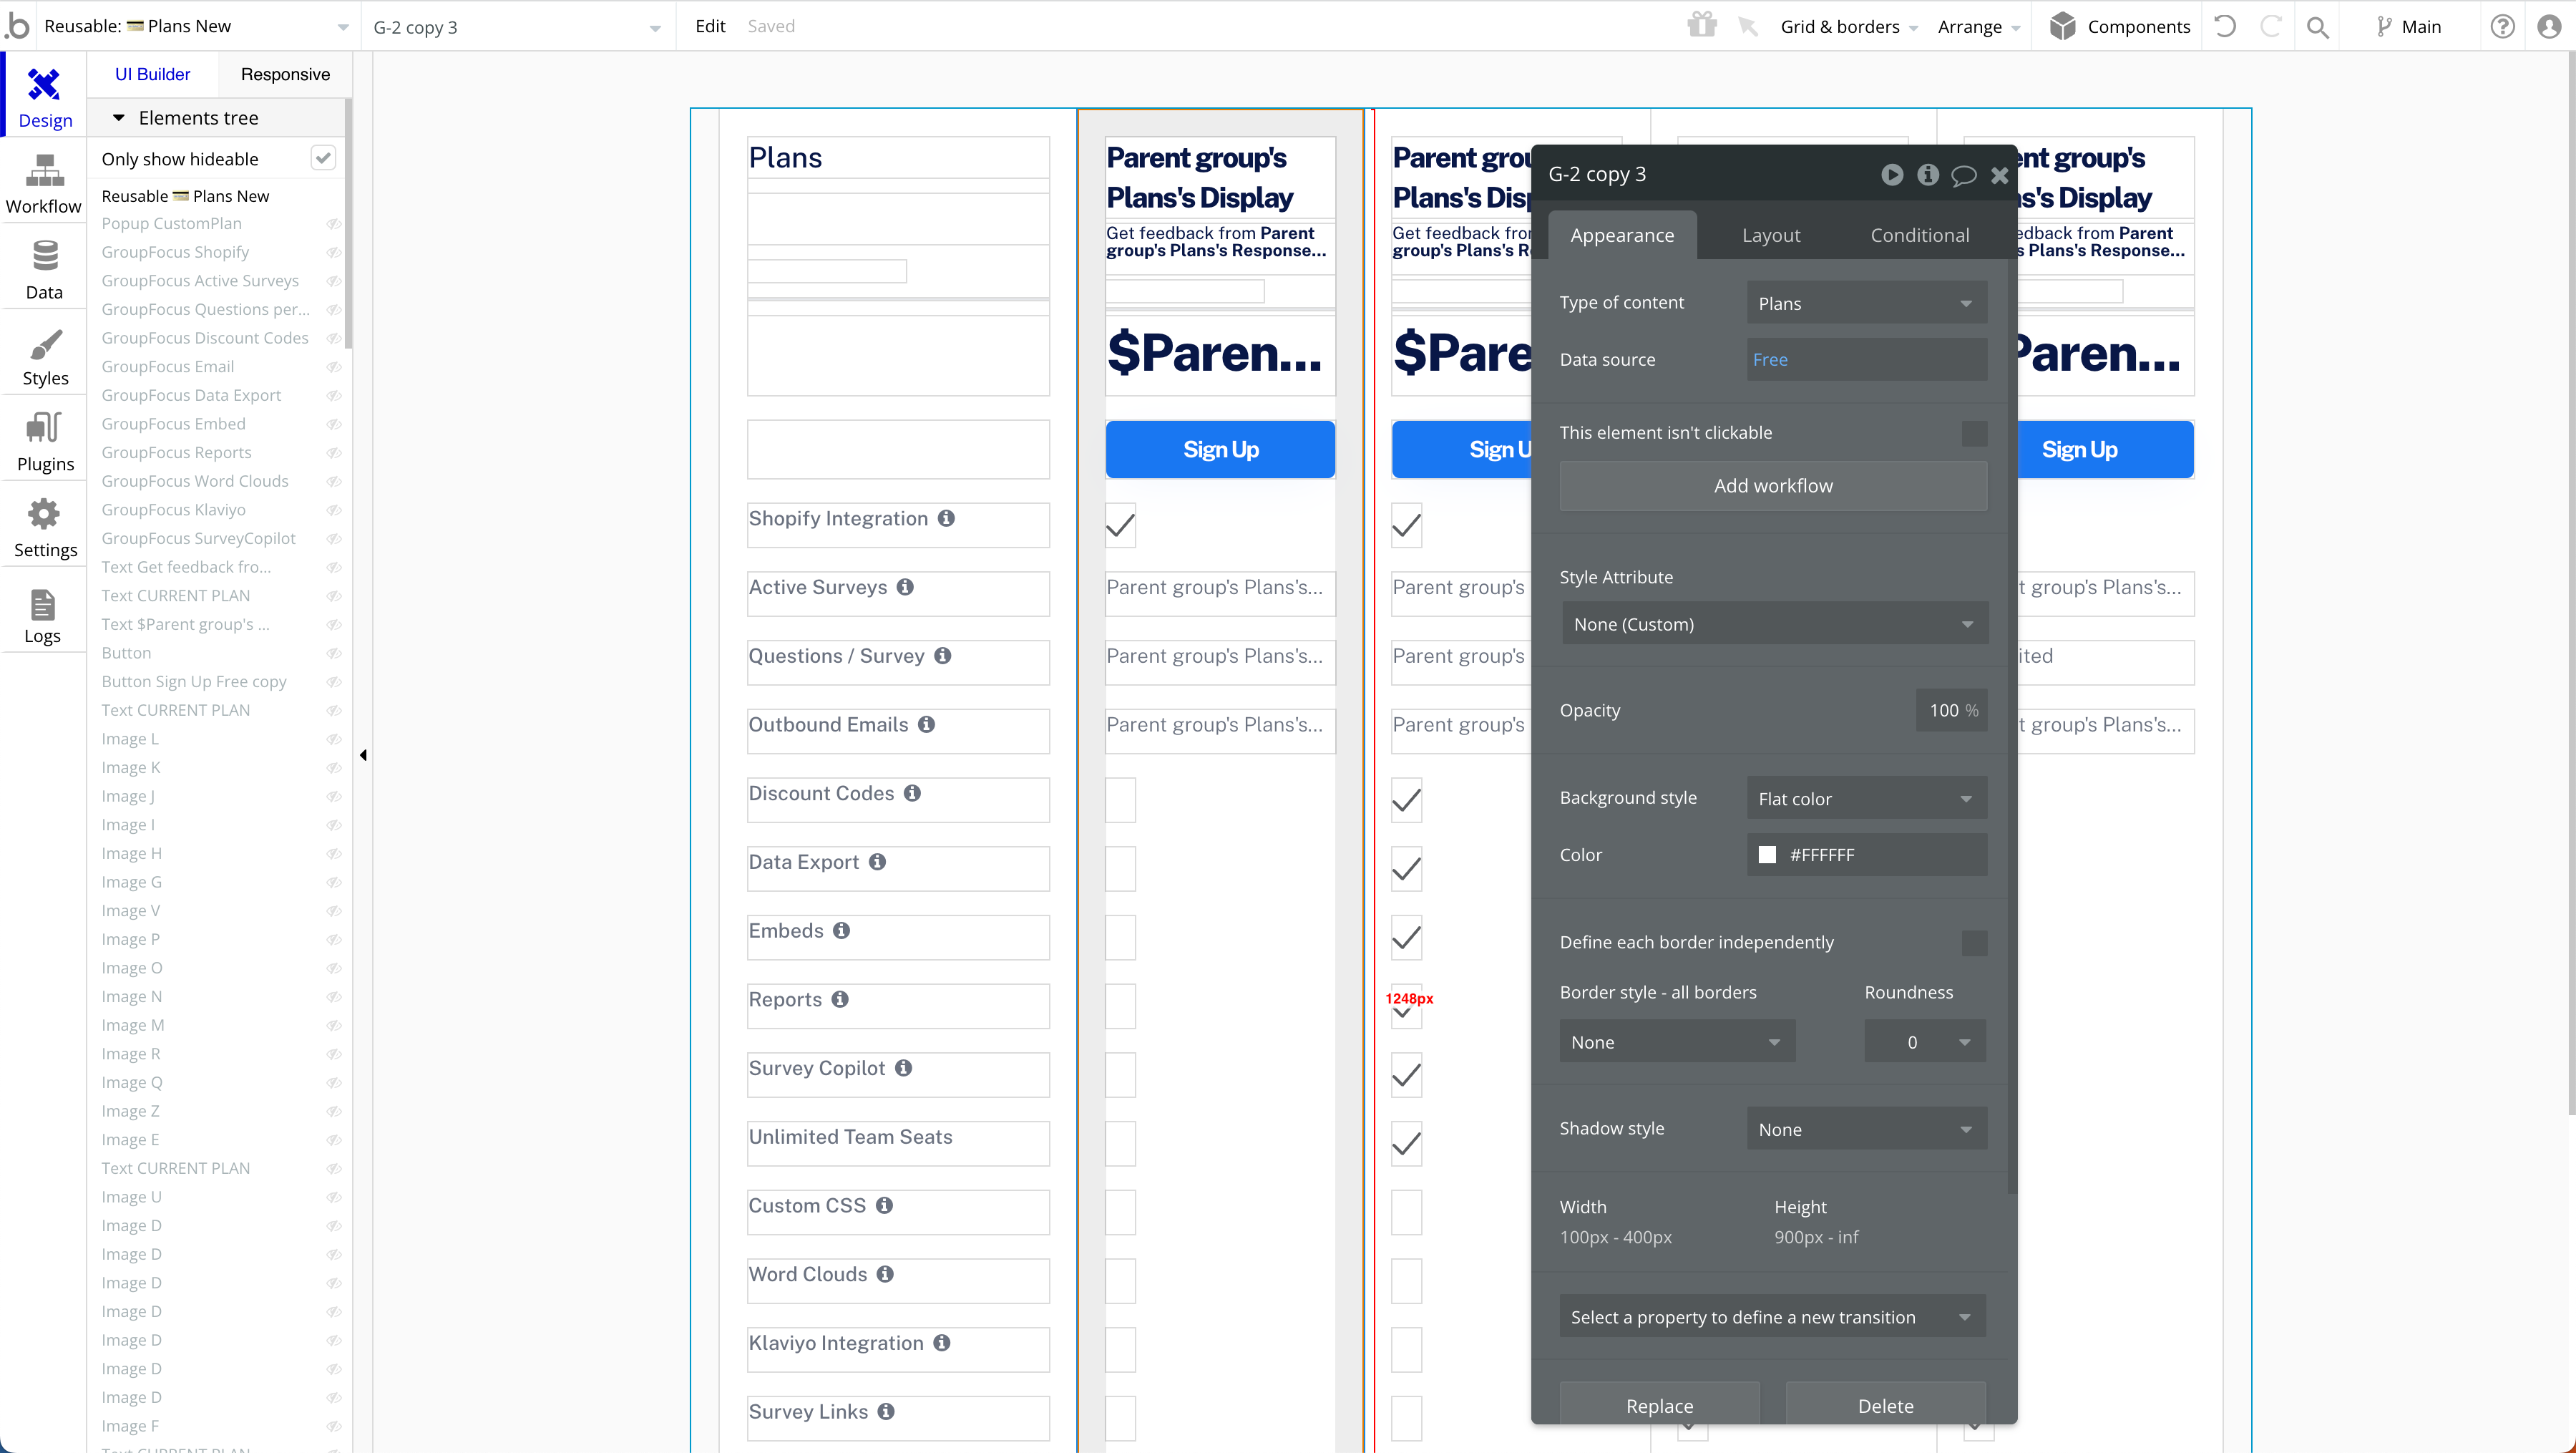The width and height of the screenshot is (2576, 1453).
Task: Open the element search tool
Action: point(2317,27)
